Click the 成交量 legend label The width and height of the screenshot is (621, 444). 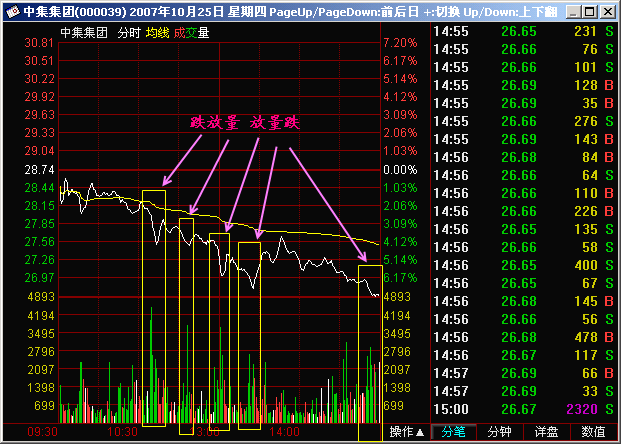click(x=191, y=32)
